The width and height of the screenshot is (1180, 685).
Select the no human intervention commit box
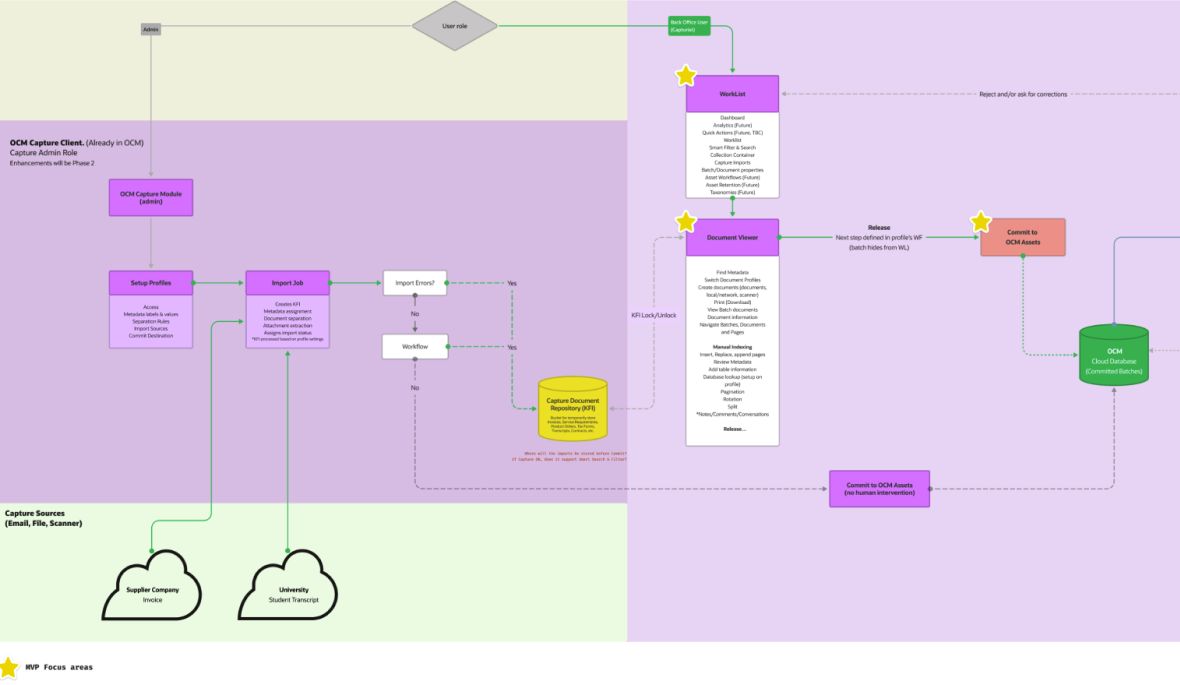click(879, 489)
